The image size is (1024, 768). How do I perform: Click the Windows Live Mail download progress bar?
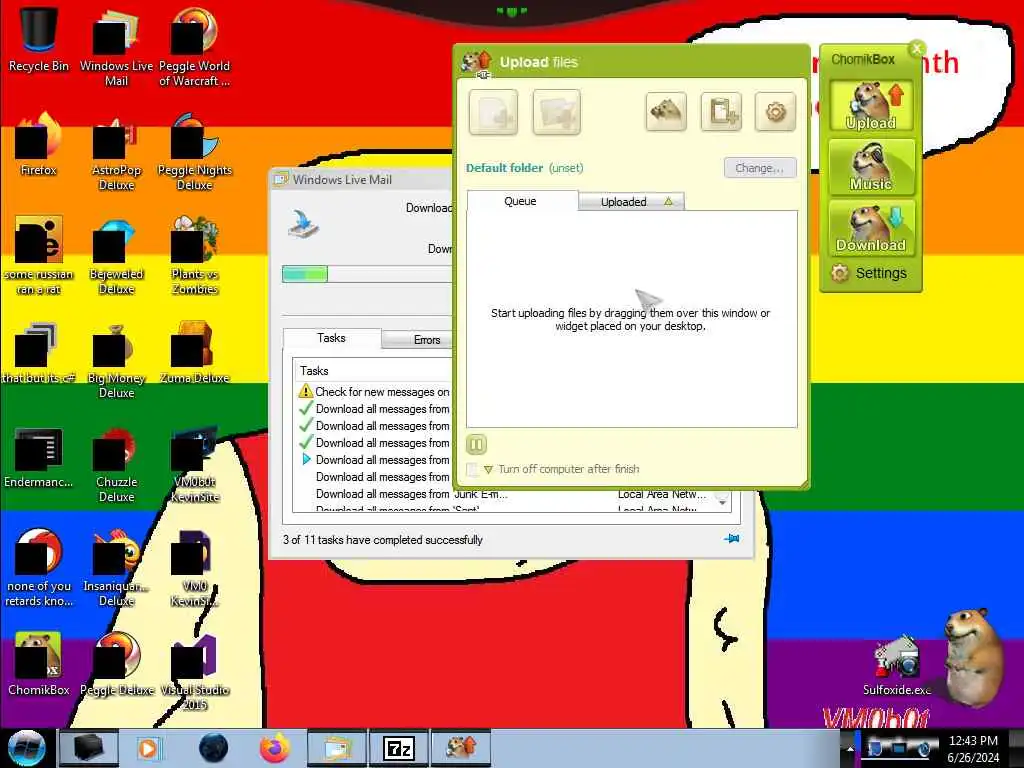tap(367, 274)
